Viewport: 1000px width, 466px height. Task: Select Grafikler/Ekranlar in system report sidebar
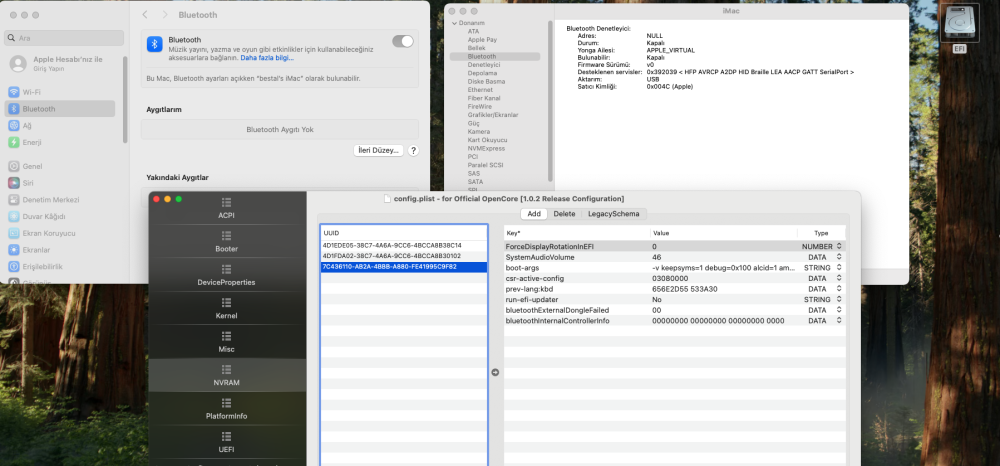pyautogui.click(x=492, y=115)
